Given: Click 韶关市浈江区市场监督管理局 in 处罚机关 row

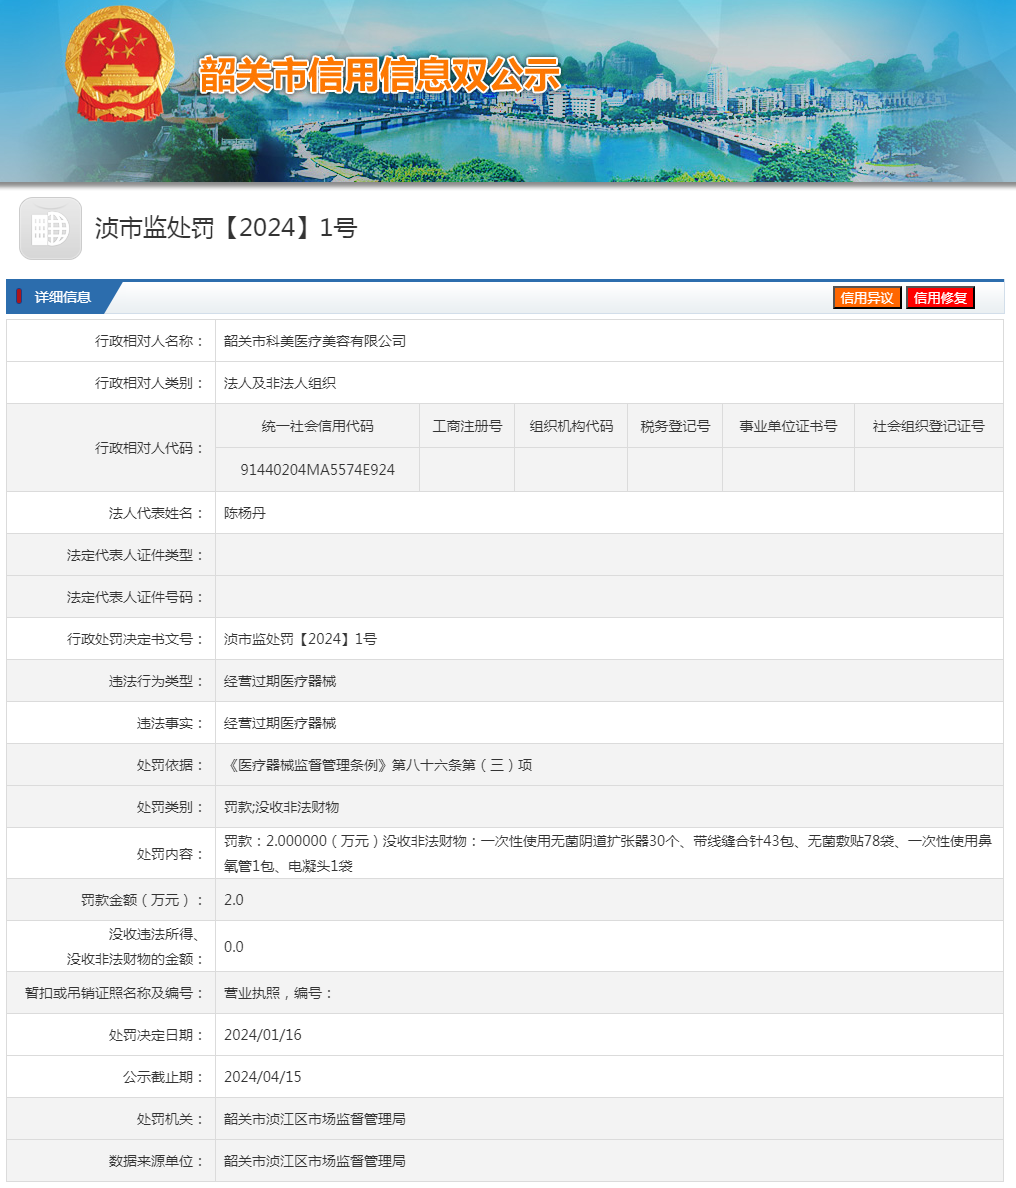Looking at the screenshot, I should point(314,1119).
